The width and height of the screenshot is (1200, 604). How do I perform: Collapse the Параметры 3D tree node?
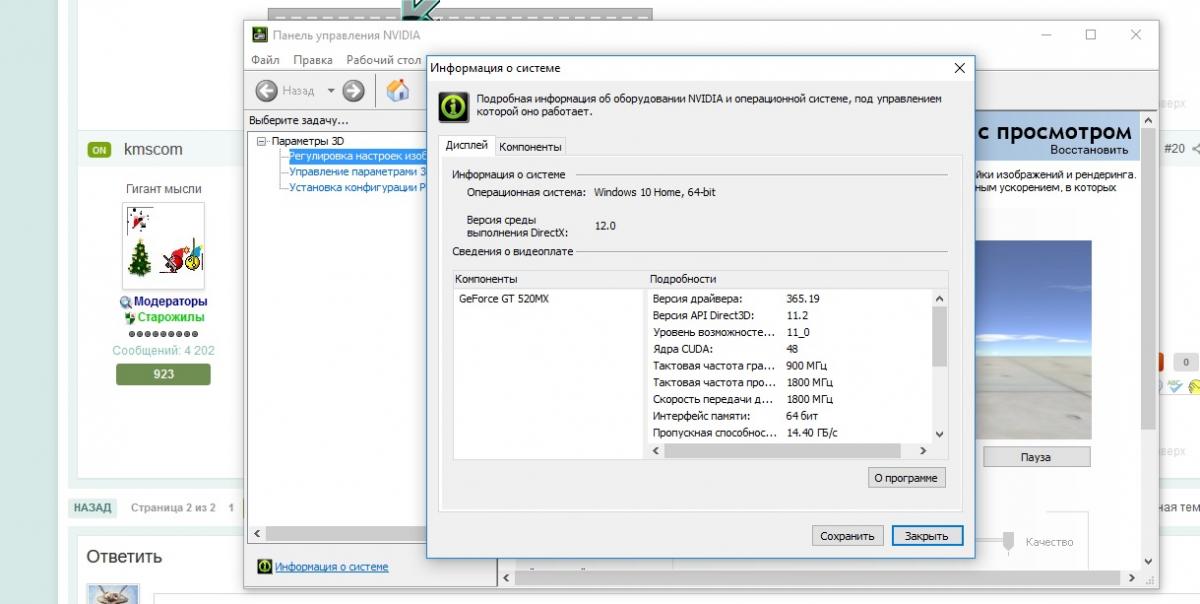pos(262,141)
